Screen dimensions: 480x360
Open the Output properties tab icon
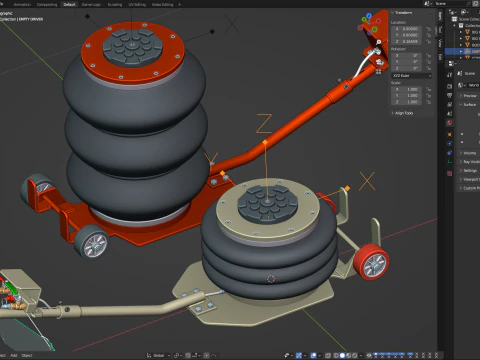[x=450, y=95]
